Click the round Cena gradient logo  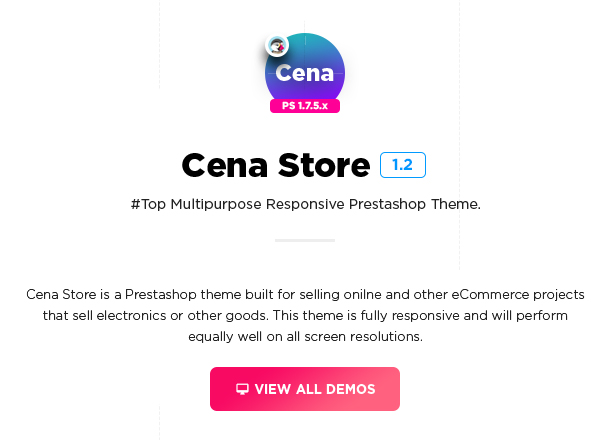305,73
